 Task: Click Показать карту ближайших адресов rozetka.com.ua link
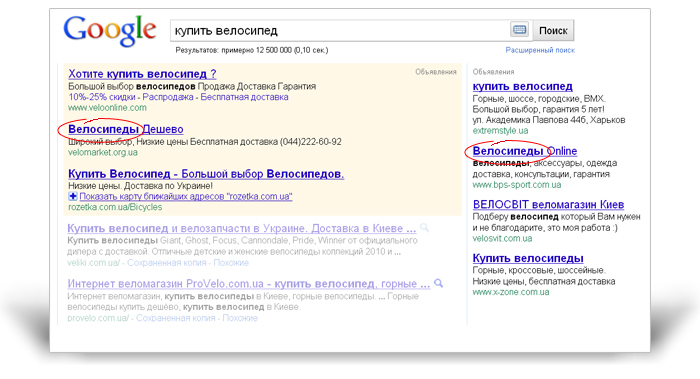[186, 196]
